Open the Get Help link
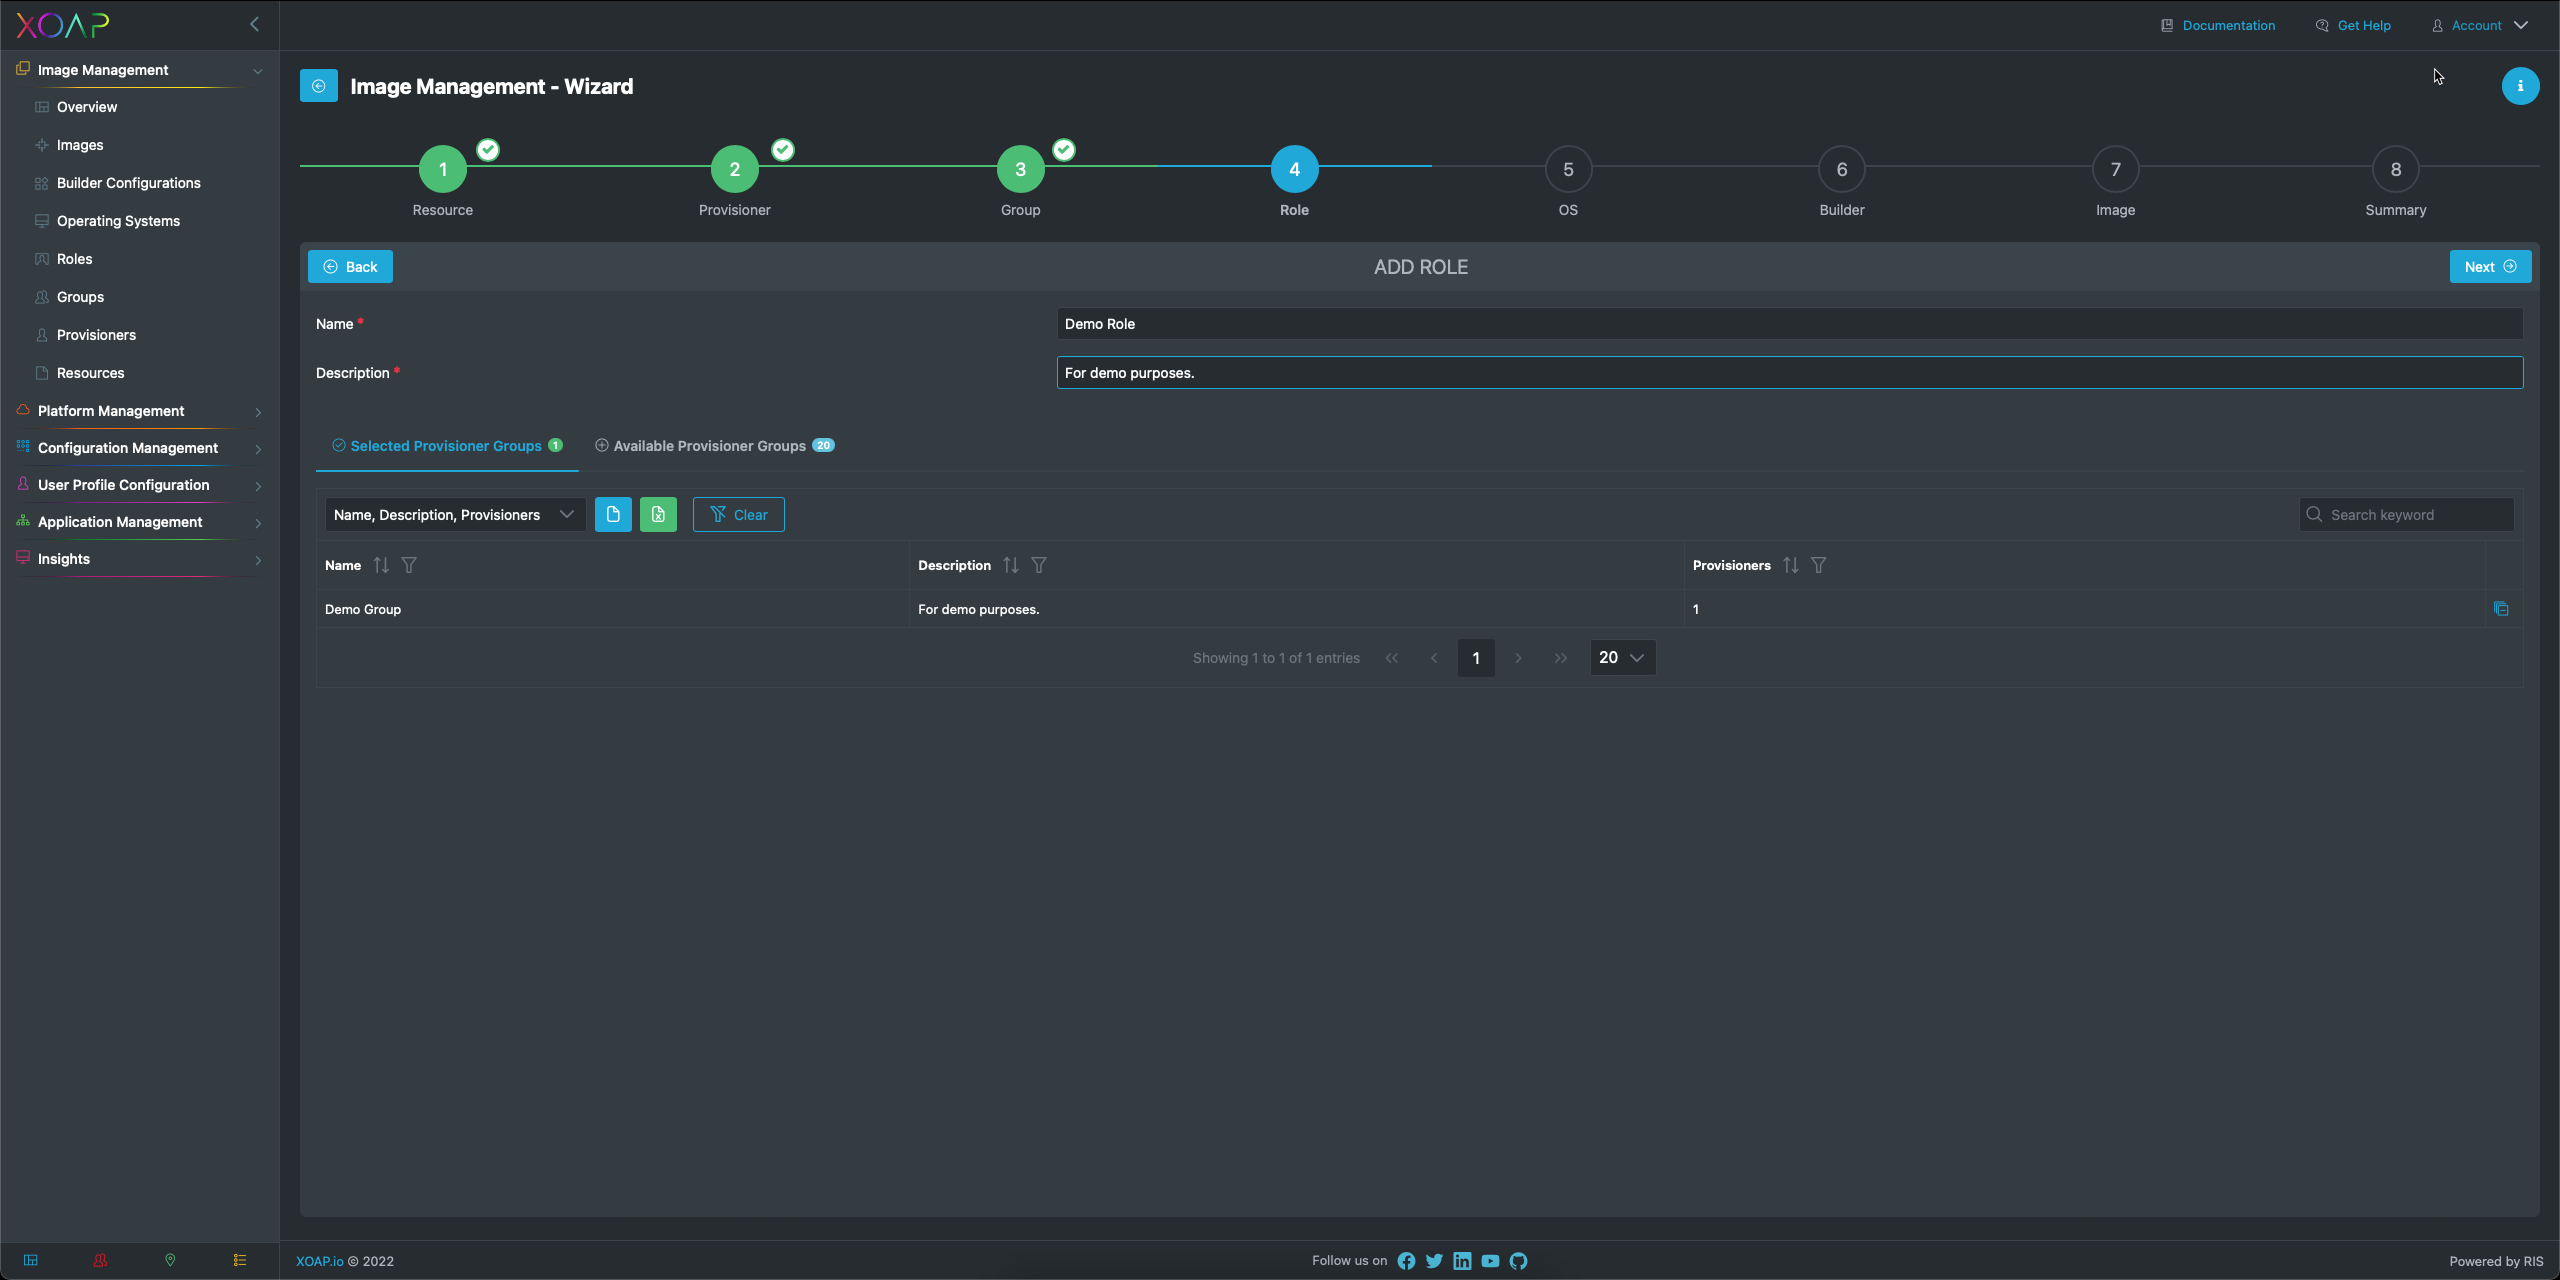Viewport: 2560px width, 1280px height. 2353,25
